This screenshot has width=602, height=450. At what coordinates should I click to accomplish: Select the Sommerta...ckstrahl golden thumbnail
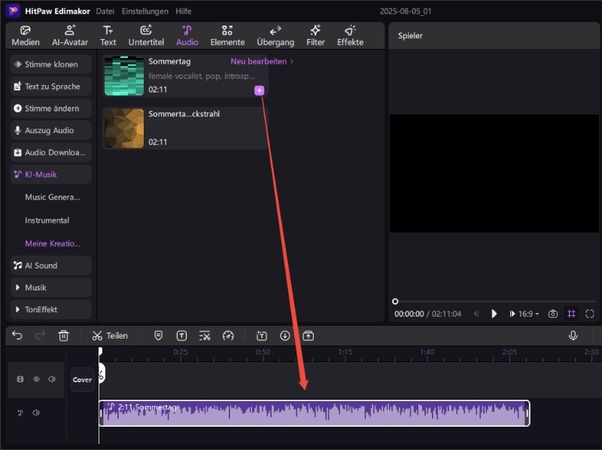pyautogui.click(x=124, y=128)
